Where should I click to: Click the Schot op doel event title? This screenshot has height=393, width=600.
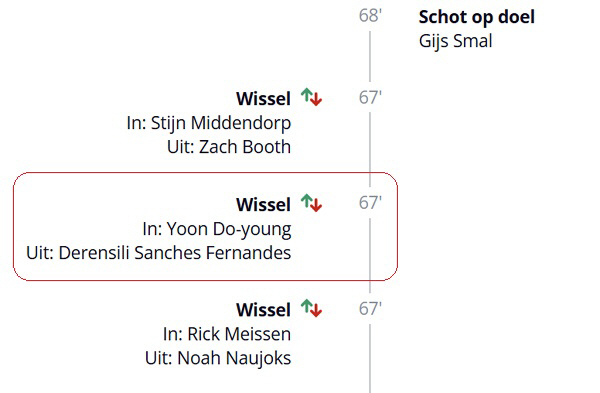[476, 17]
